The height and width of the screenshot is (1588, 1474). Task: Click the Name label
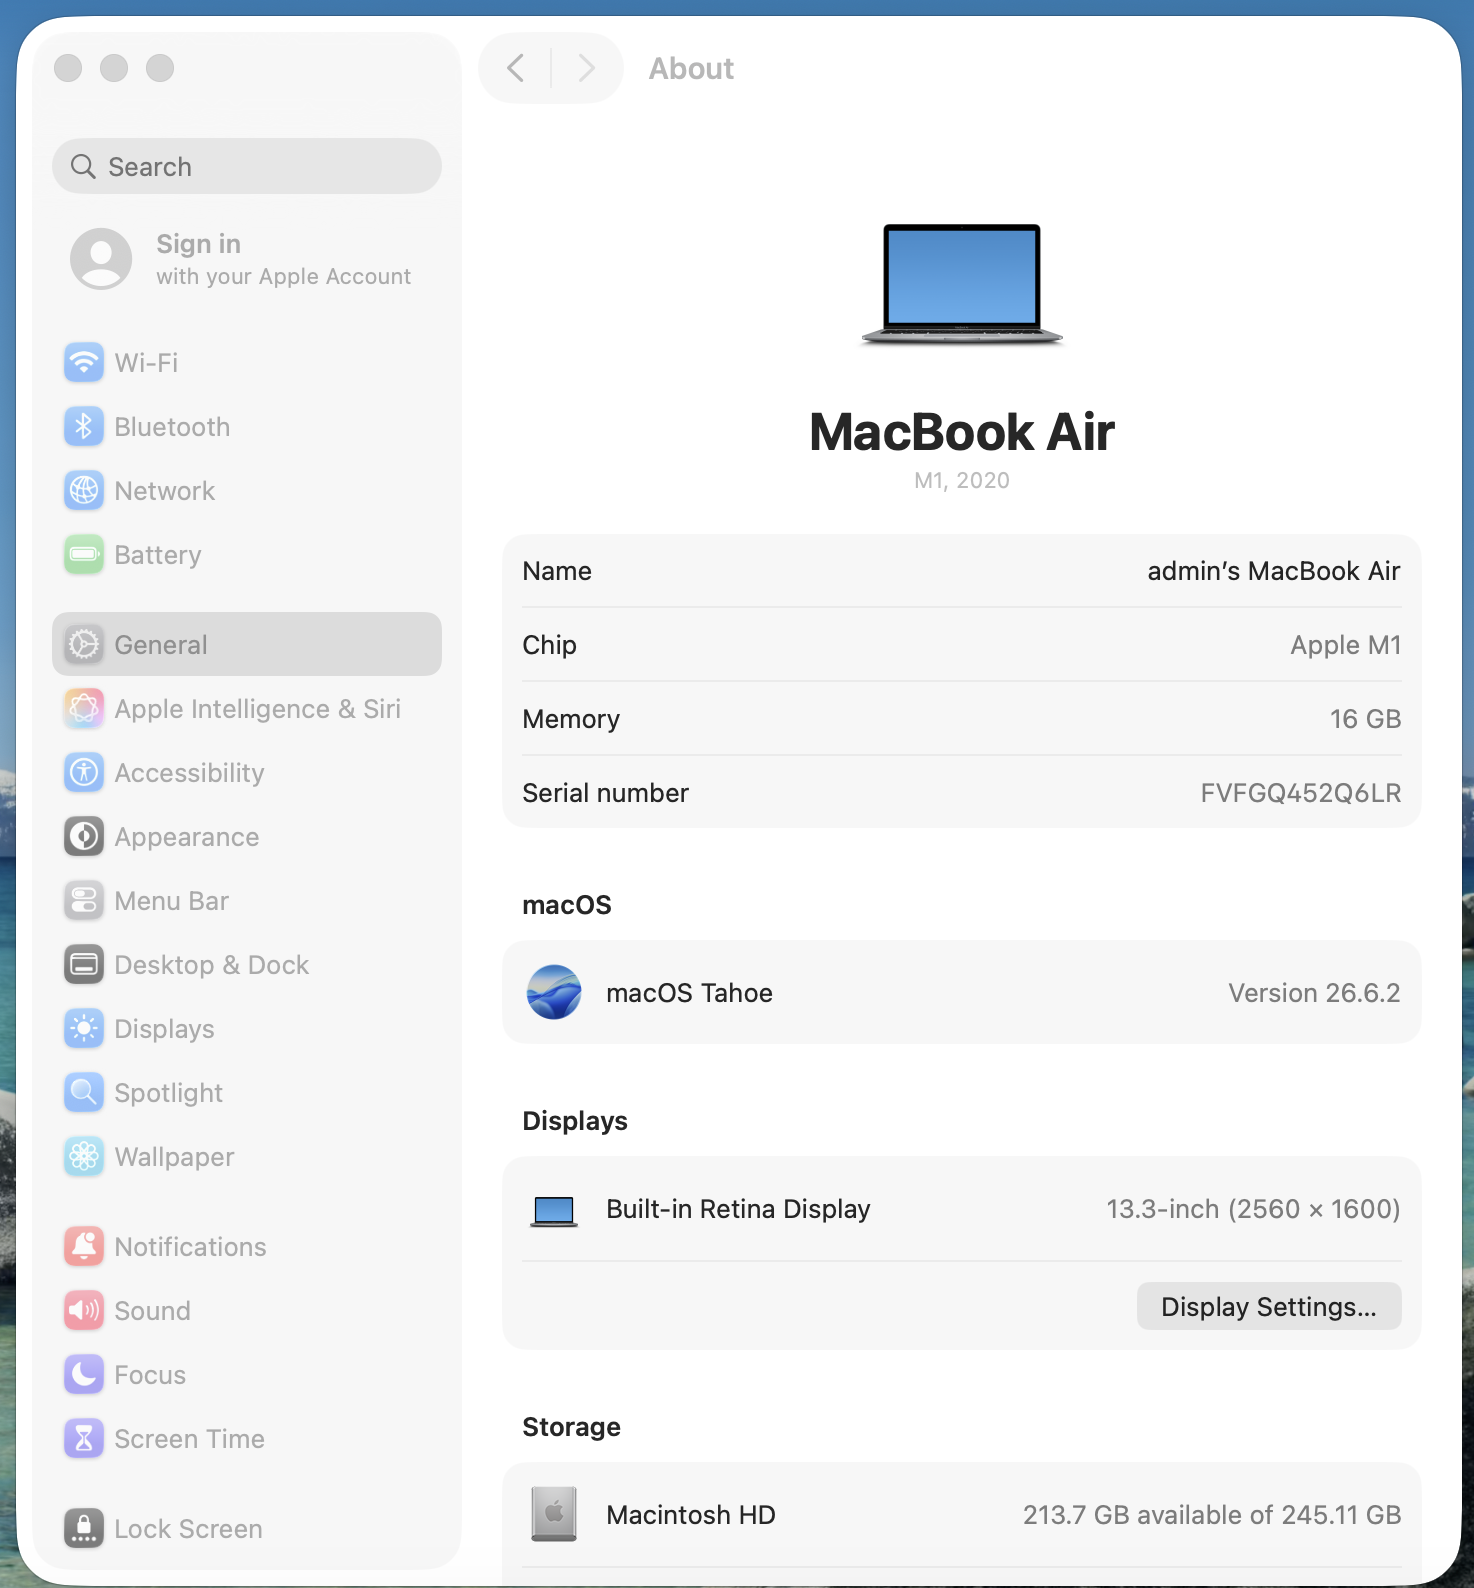point(557,571)
